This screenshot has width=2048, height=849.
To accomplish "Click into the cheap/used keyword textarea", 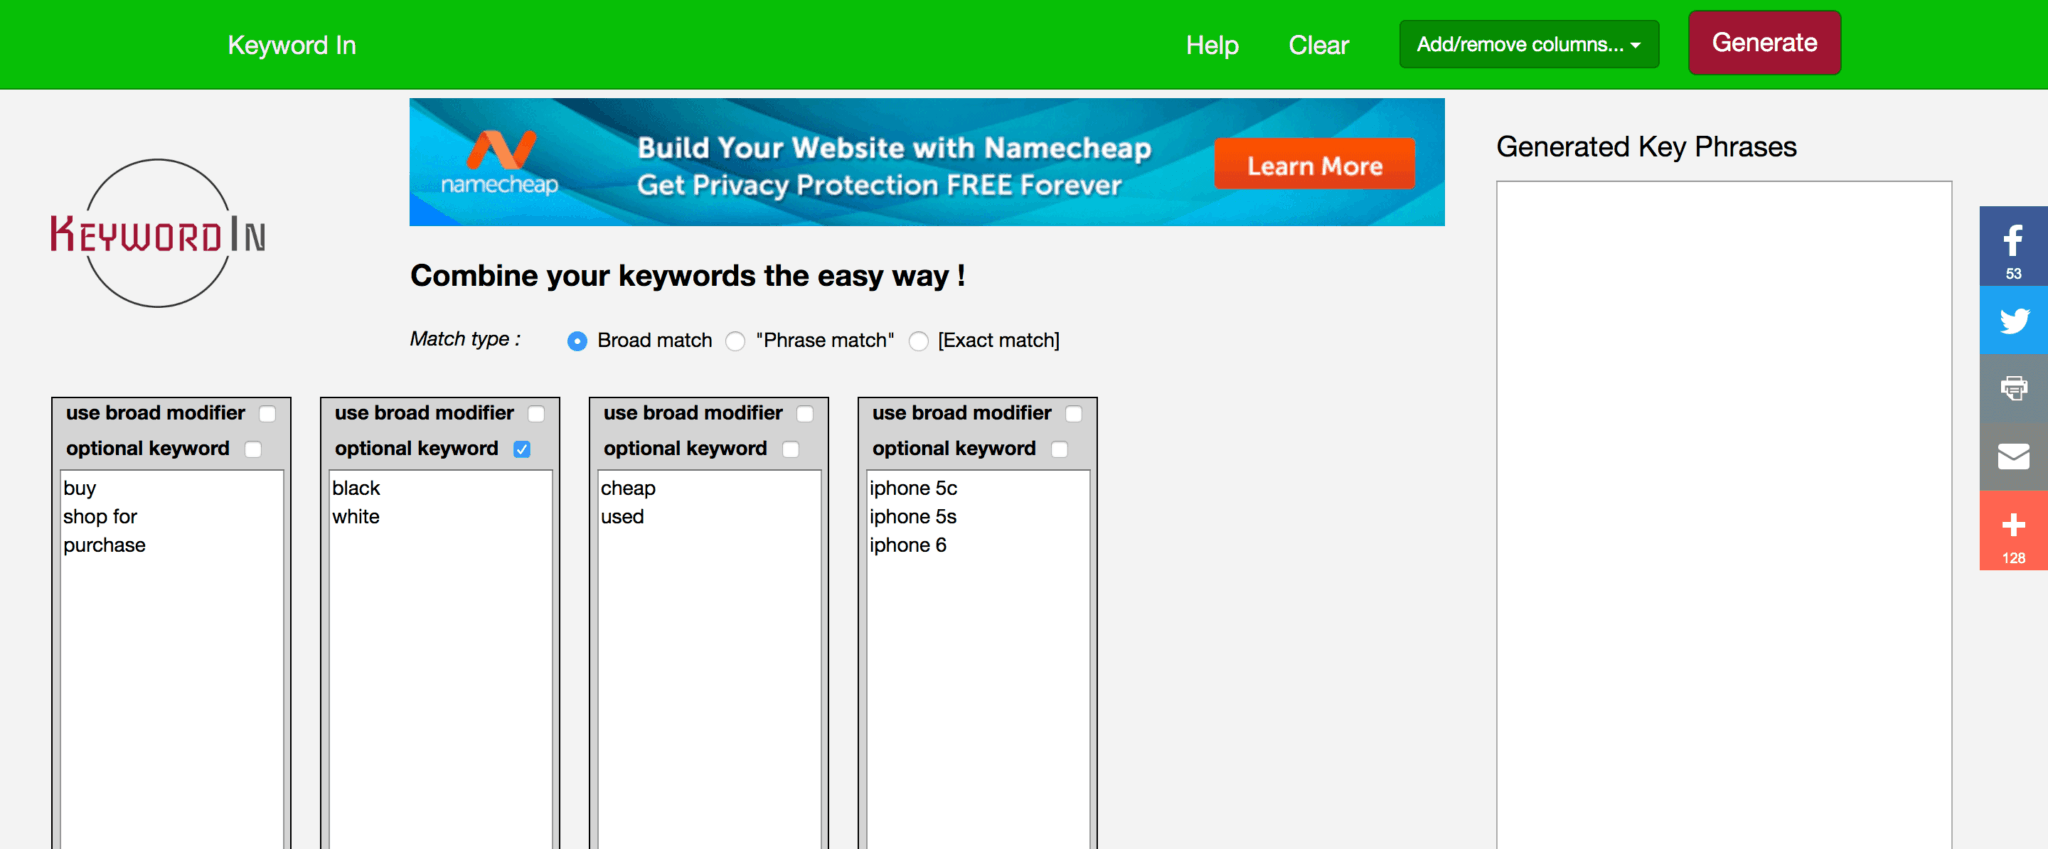I will click(710, 660).
